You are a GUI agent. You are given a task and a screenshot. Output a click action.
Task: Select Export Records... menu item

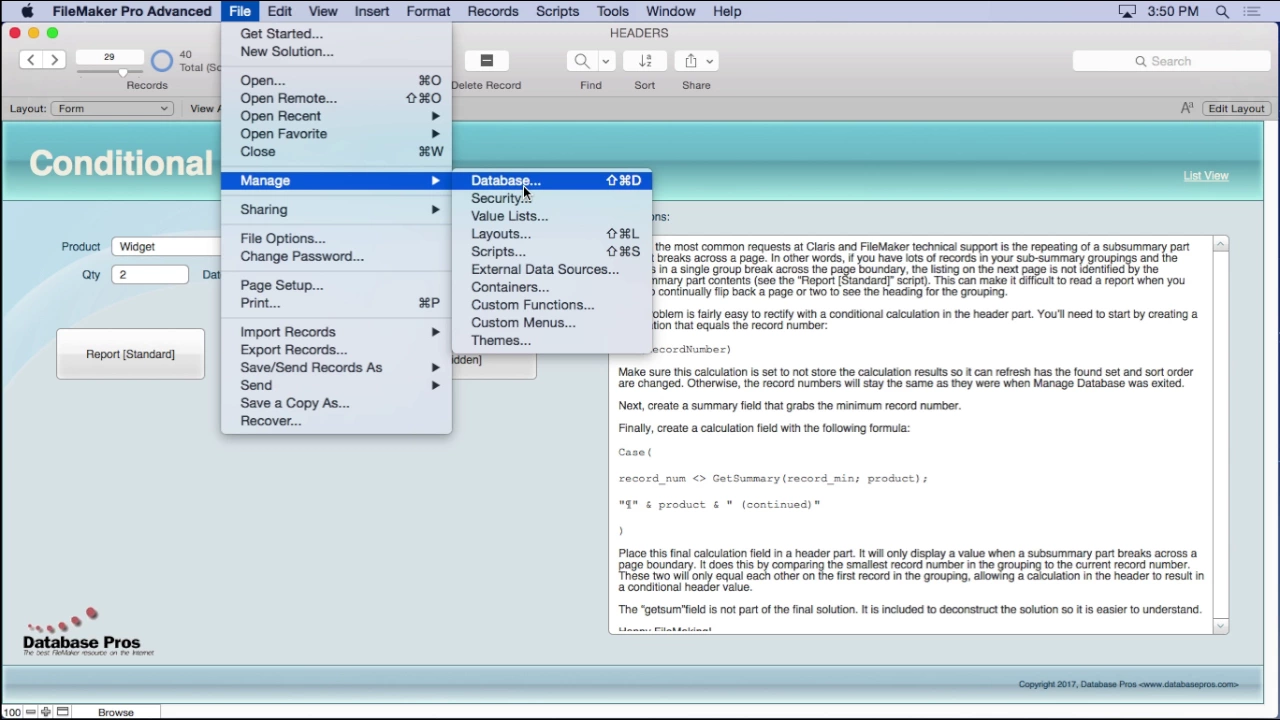(x=337, y=350)
